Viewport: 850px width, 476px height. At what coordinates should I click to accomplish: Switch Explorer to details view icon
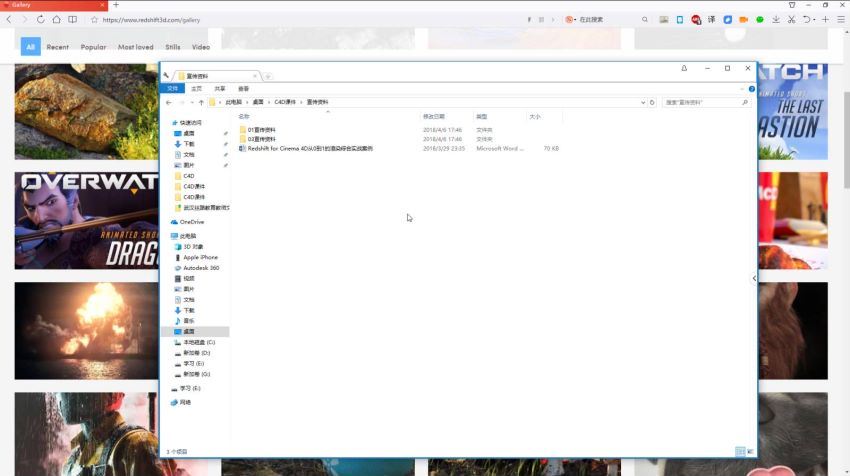click(740, 452)
